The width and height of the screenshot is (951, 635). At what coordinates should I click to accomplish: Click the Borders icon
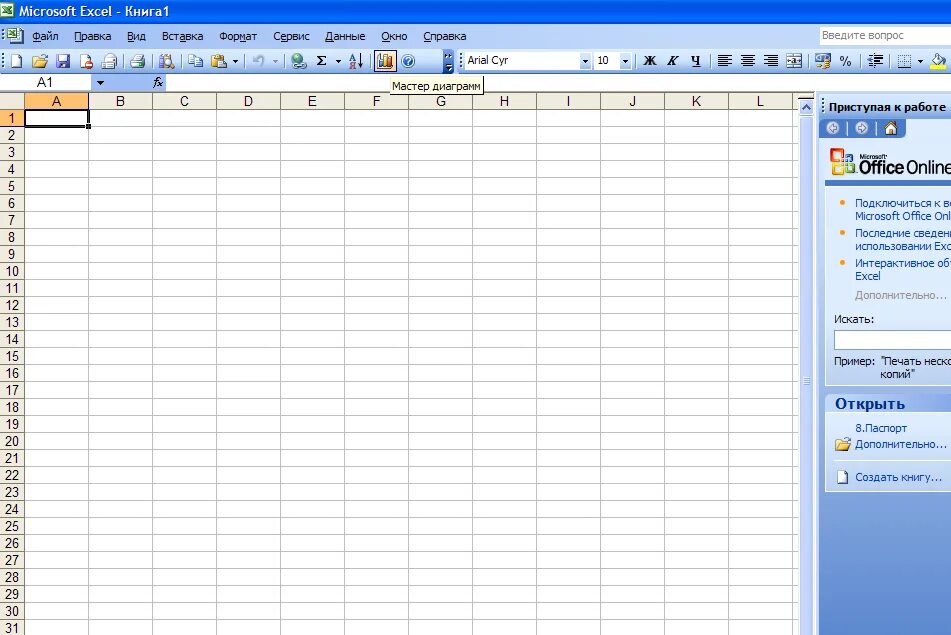click(x=904, y=61)
